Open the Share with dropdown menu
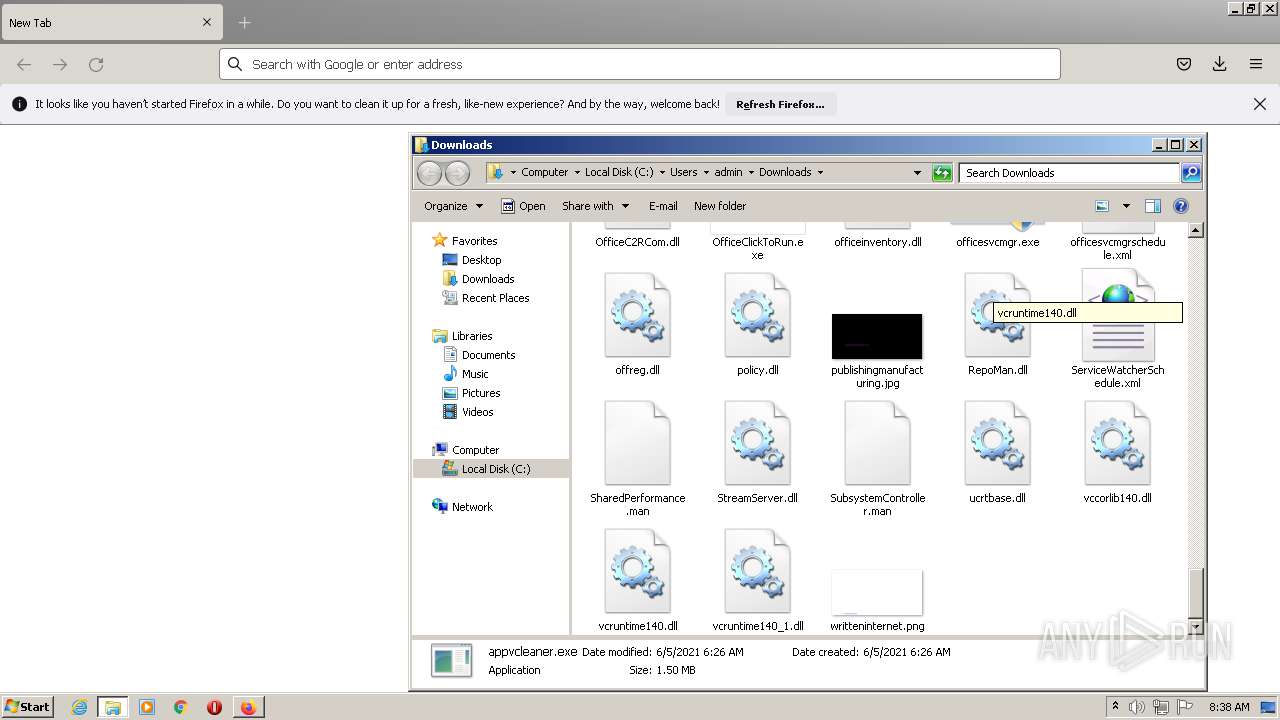Screen dimensions: 1280x720 [595, 206]
